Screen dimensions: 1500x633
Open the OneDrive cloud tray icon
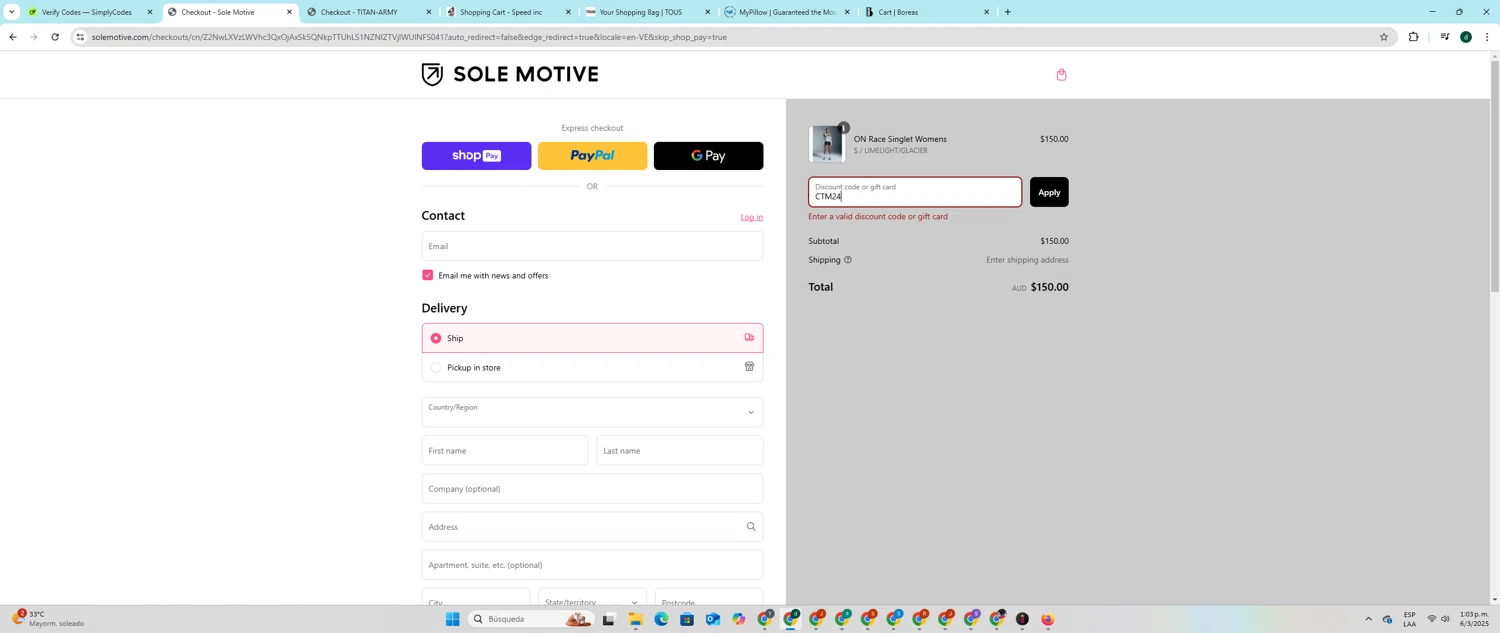point(1387,619)
